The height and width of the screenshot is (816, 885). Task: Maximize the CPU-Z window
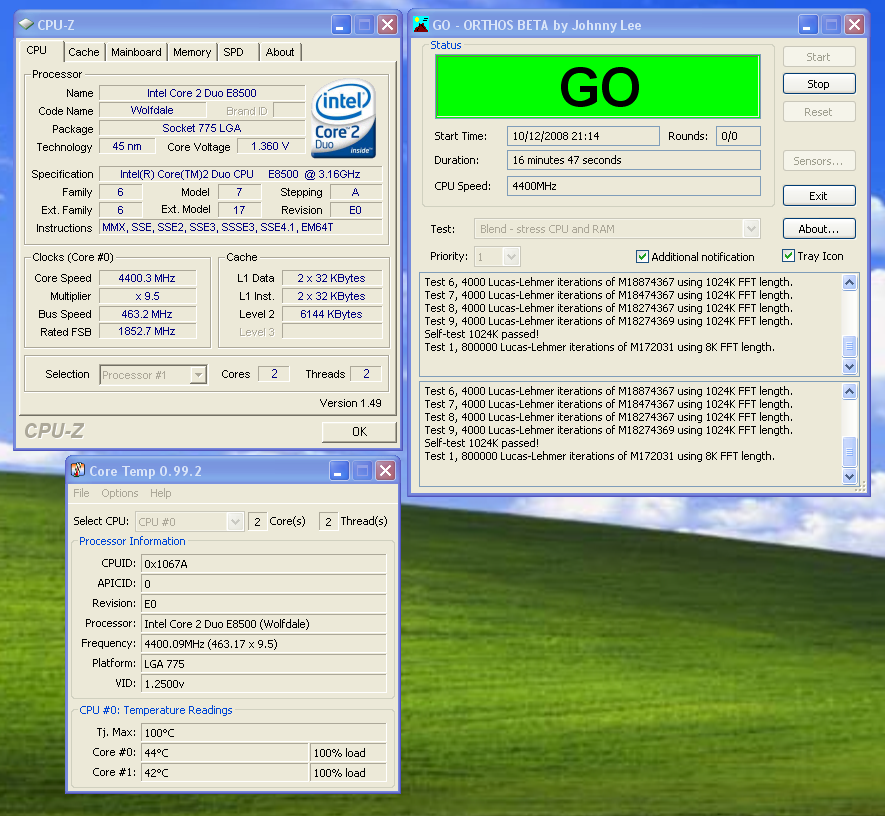[364, 25]
